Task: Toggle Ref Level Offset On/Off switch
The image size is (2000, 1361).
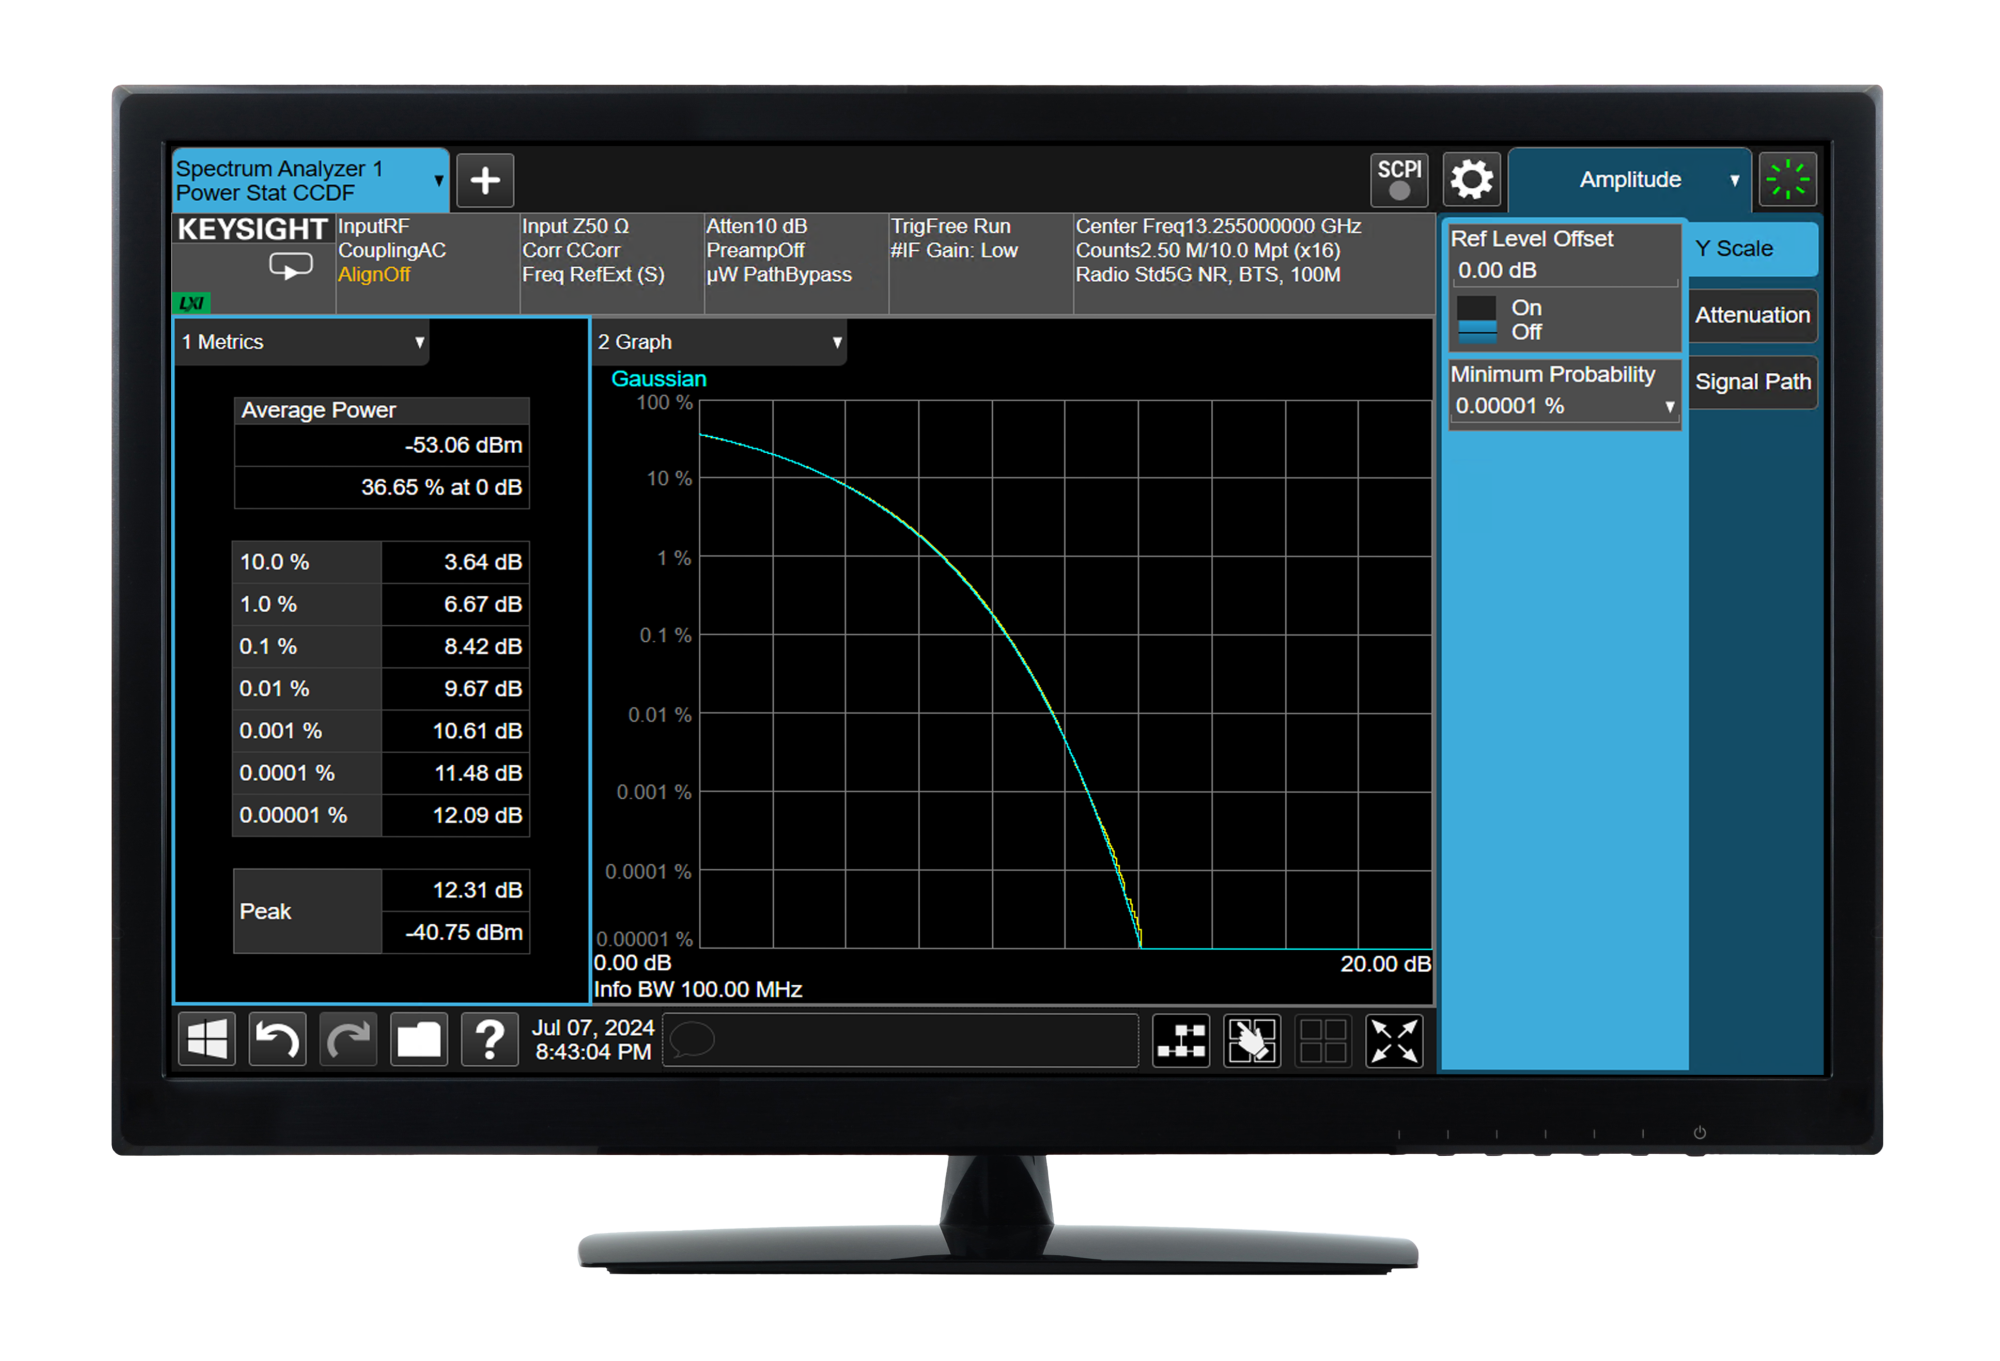Action: 1477,320
